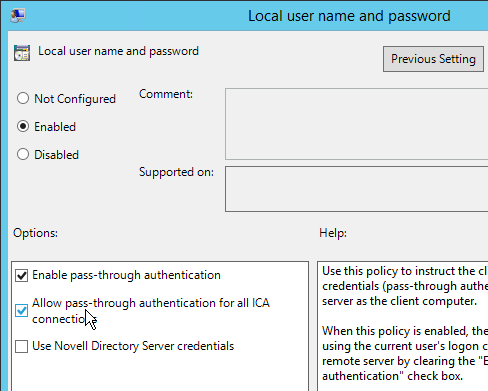
Task: Click the window title bar text
Action: (349, 16)
